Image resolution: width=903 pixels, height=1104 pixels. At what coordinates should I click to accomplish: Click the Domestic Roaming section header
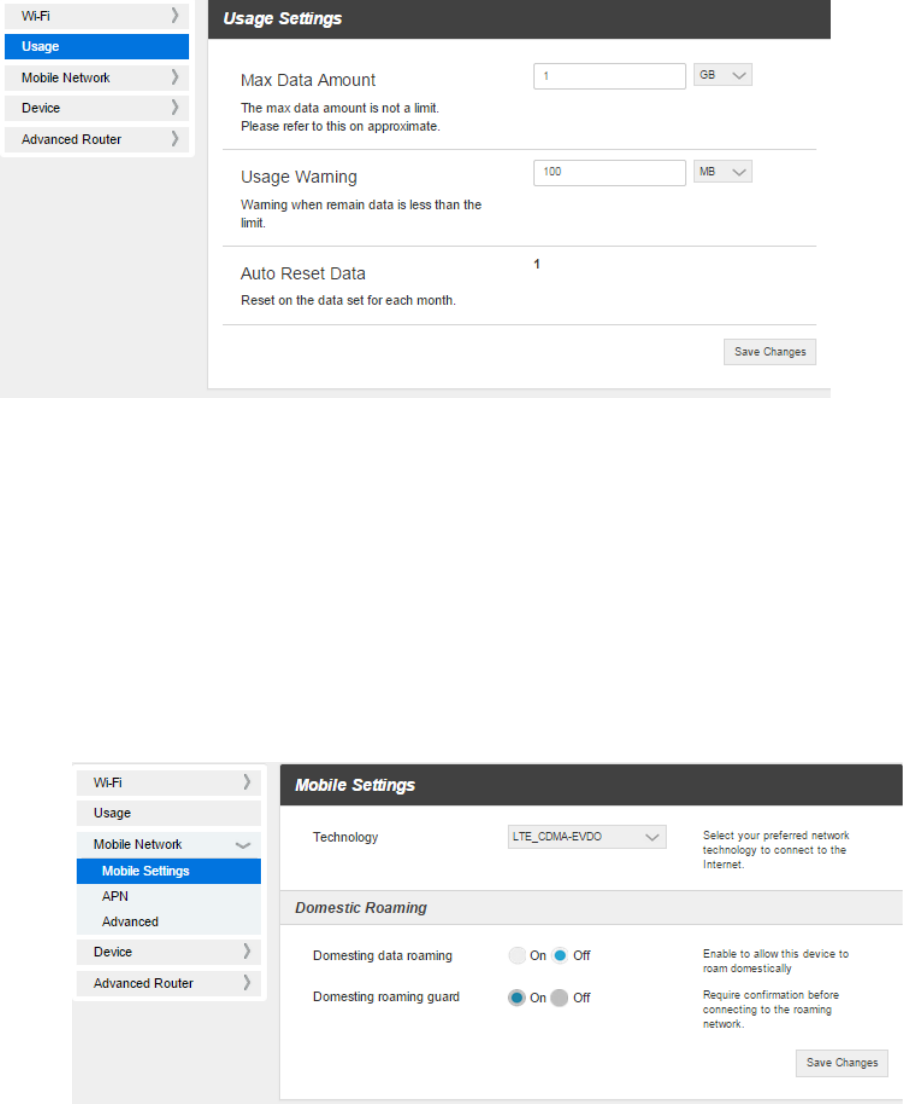click(361, 908)
